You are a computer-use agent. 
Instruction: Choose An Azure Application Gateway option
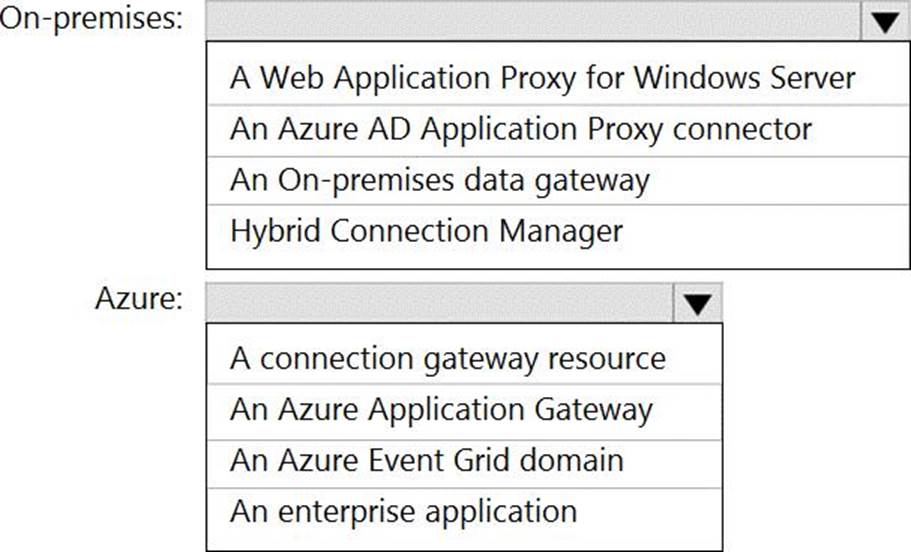coord(441,409)
